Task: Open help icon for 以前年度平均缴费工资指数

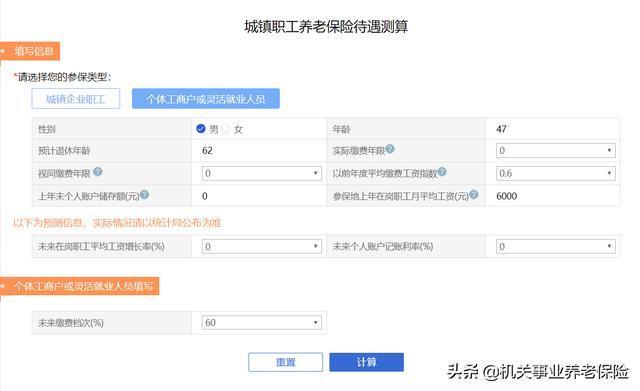Action: click(x=442, y=172)
